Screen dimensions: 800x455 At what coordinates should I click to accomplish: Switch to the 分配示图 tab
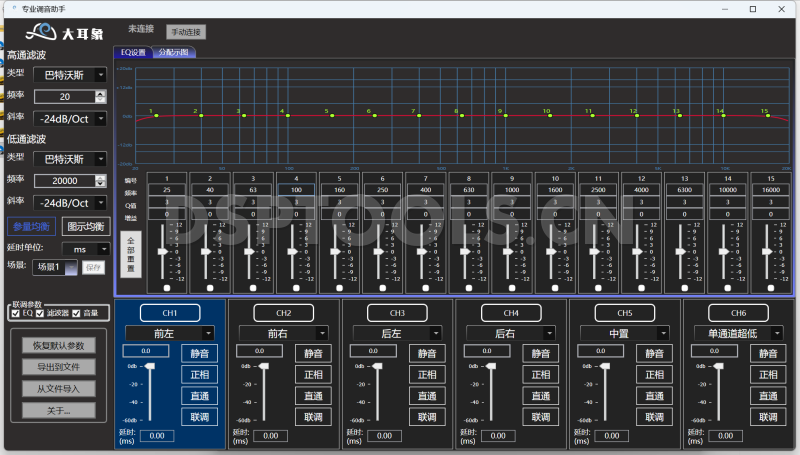174,52
